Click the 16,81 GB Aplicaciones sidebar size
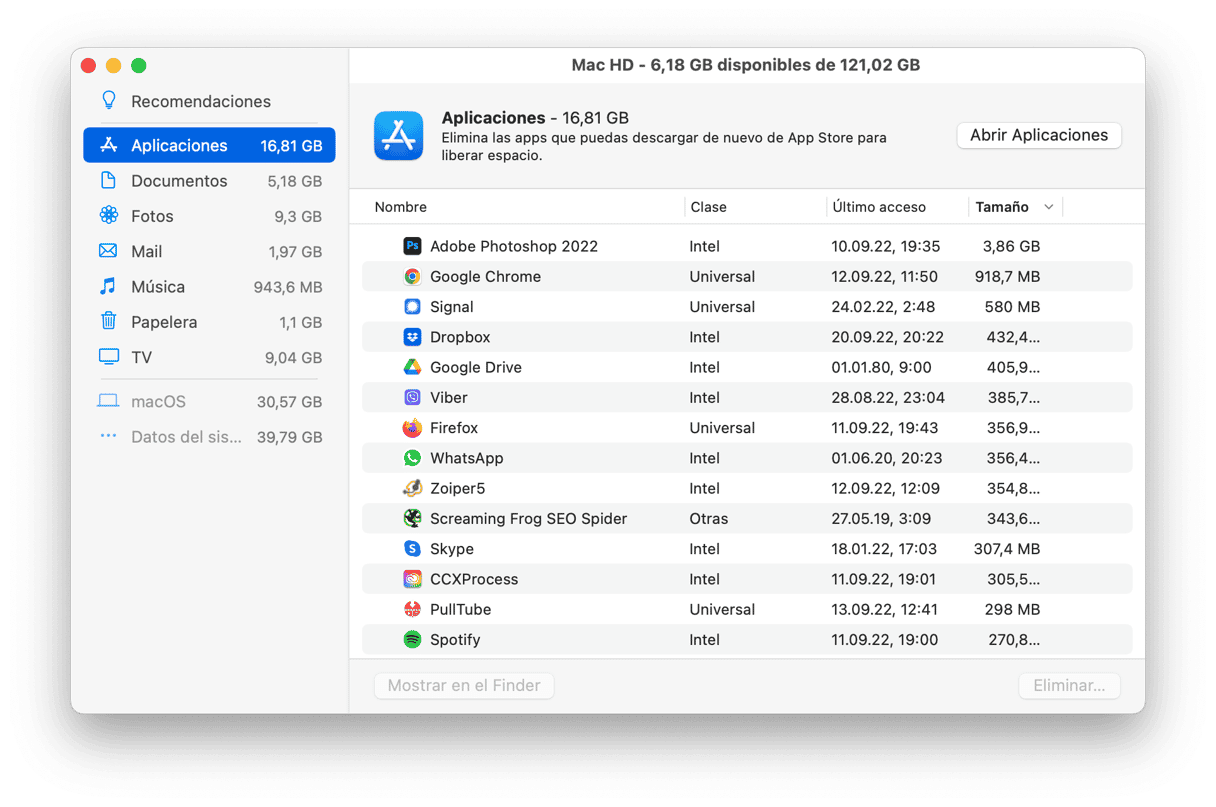Screen dimensions: 1216x807 (291, 146)
